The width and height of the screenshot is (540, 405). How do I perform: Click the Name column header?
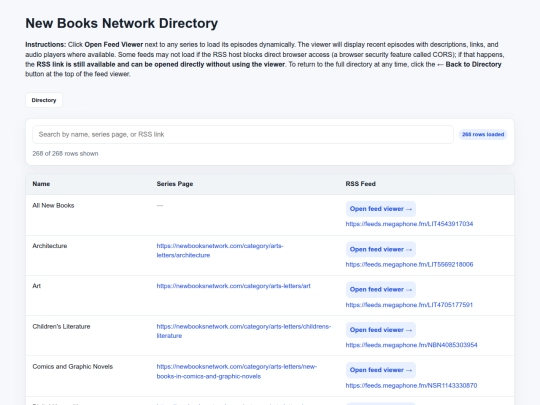[41, 184]
